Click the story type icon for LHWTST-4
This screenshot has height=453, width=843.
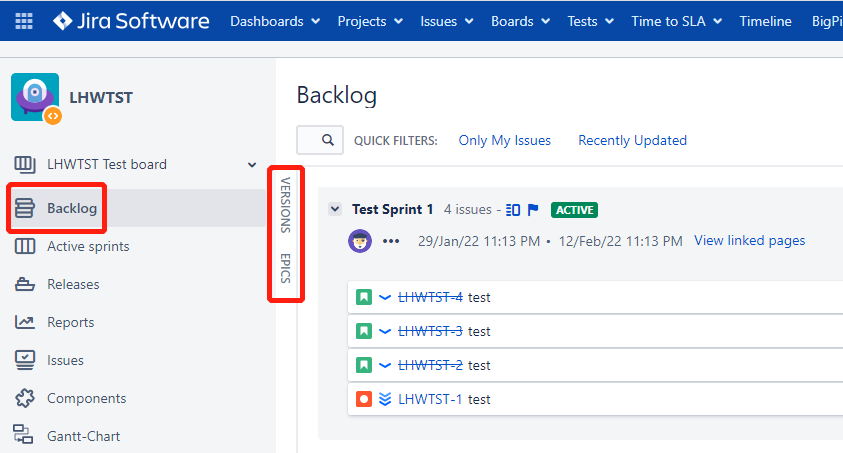tap(364, 297)
